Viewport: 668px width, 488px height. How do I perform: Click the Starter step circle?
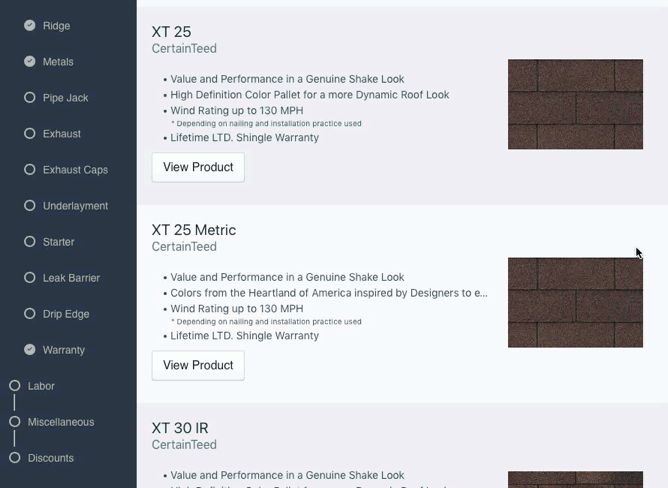coord(29,242)
